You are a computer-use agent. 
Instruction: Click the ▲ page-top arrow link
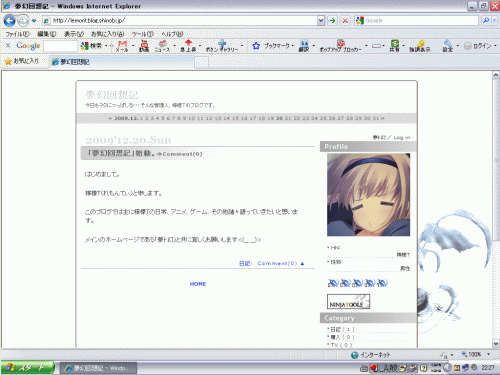pyautogui.click(x=302, y=263)
